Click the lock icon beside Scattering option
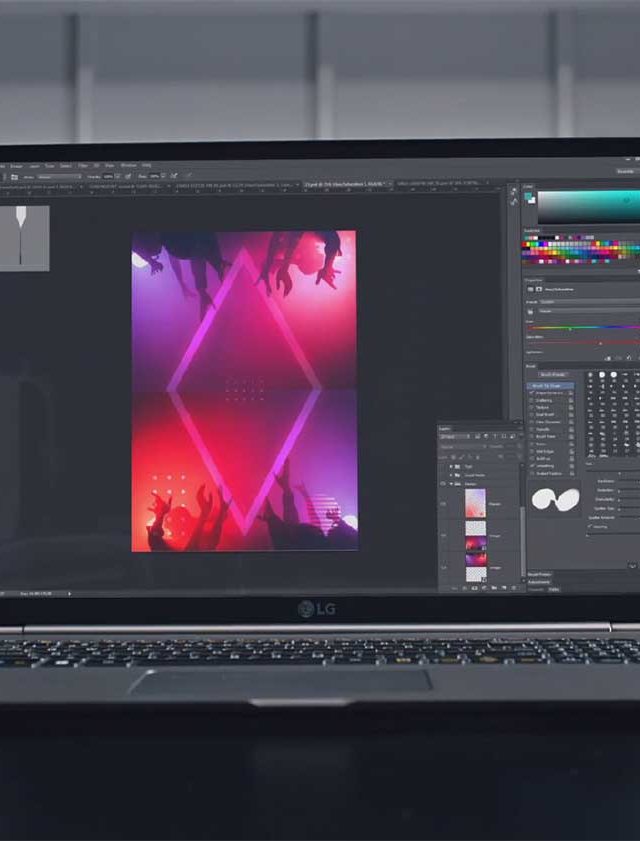This screenshot has height=841, width=640. 571,401
